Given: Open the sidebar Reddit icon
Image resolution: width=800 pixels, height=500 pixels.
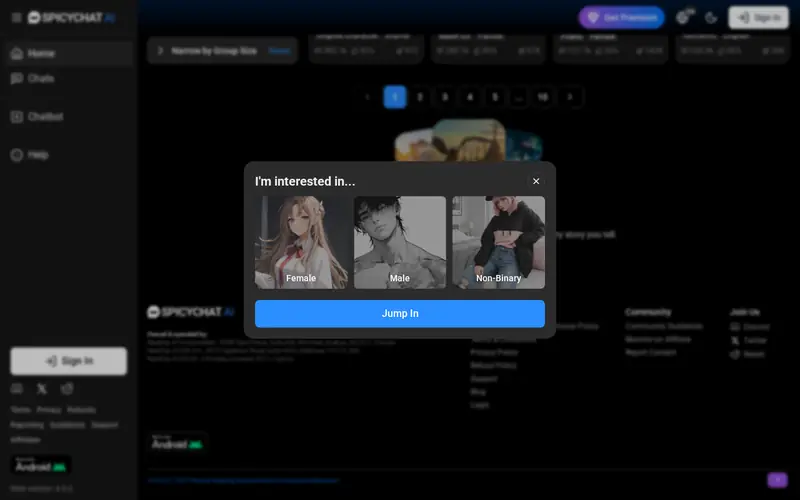Looking at the screenshot, I should tap(67, 389).
